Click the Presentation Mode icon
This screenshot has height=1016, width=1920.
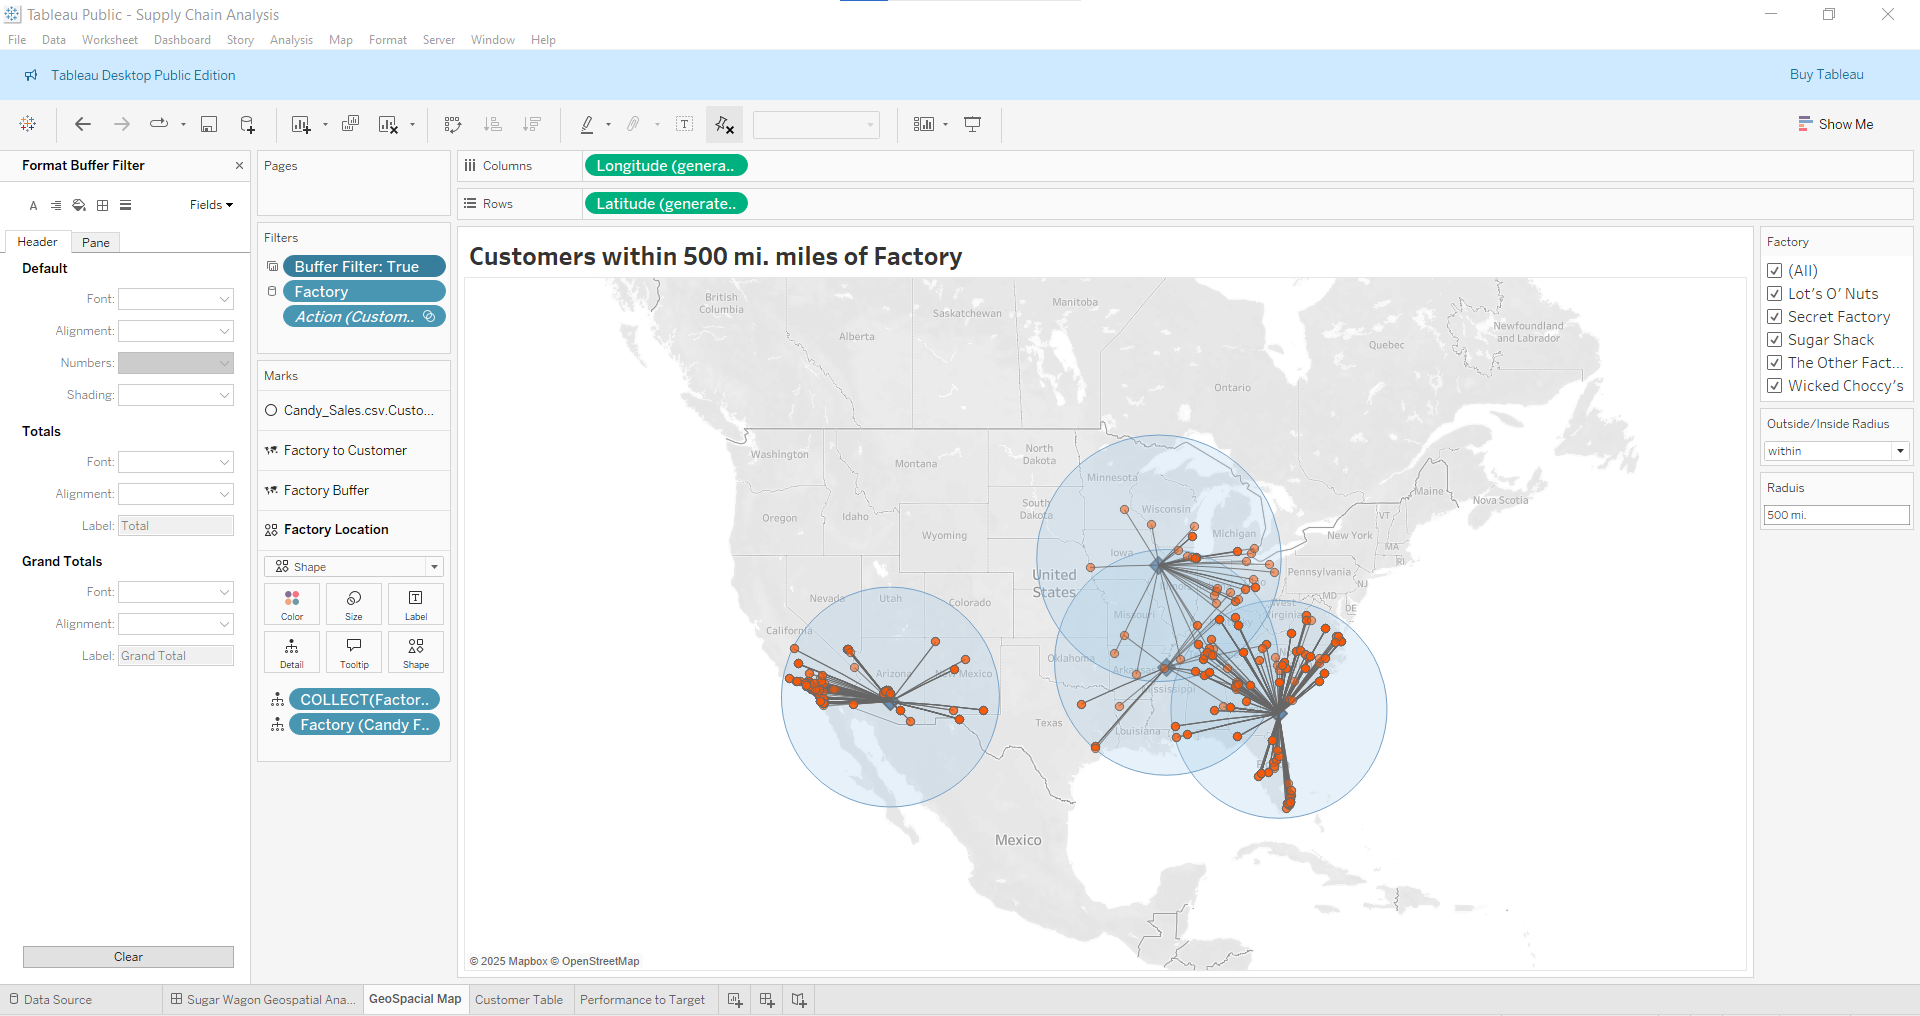(x=972, y=124)
